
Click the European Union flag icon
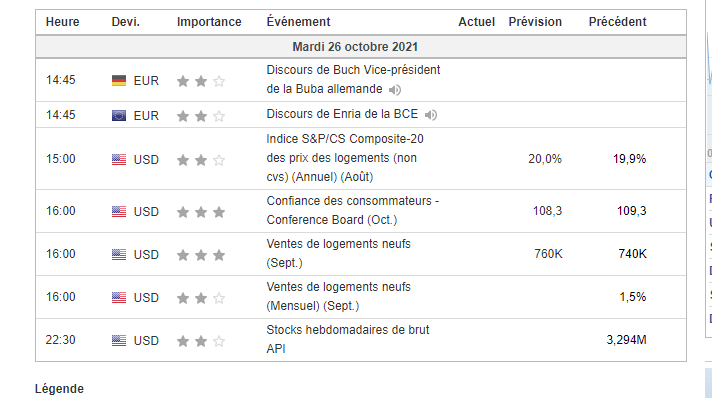click(119, 116)
